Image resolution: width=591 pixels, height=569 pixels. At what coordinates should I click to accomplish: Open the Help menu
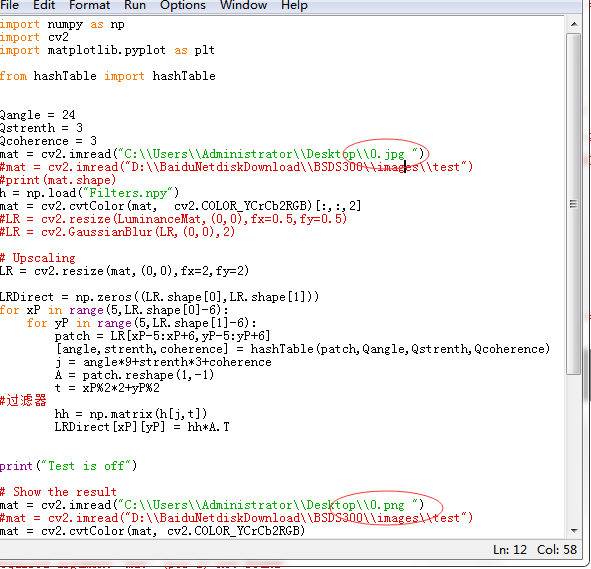tap(294, 5)
